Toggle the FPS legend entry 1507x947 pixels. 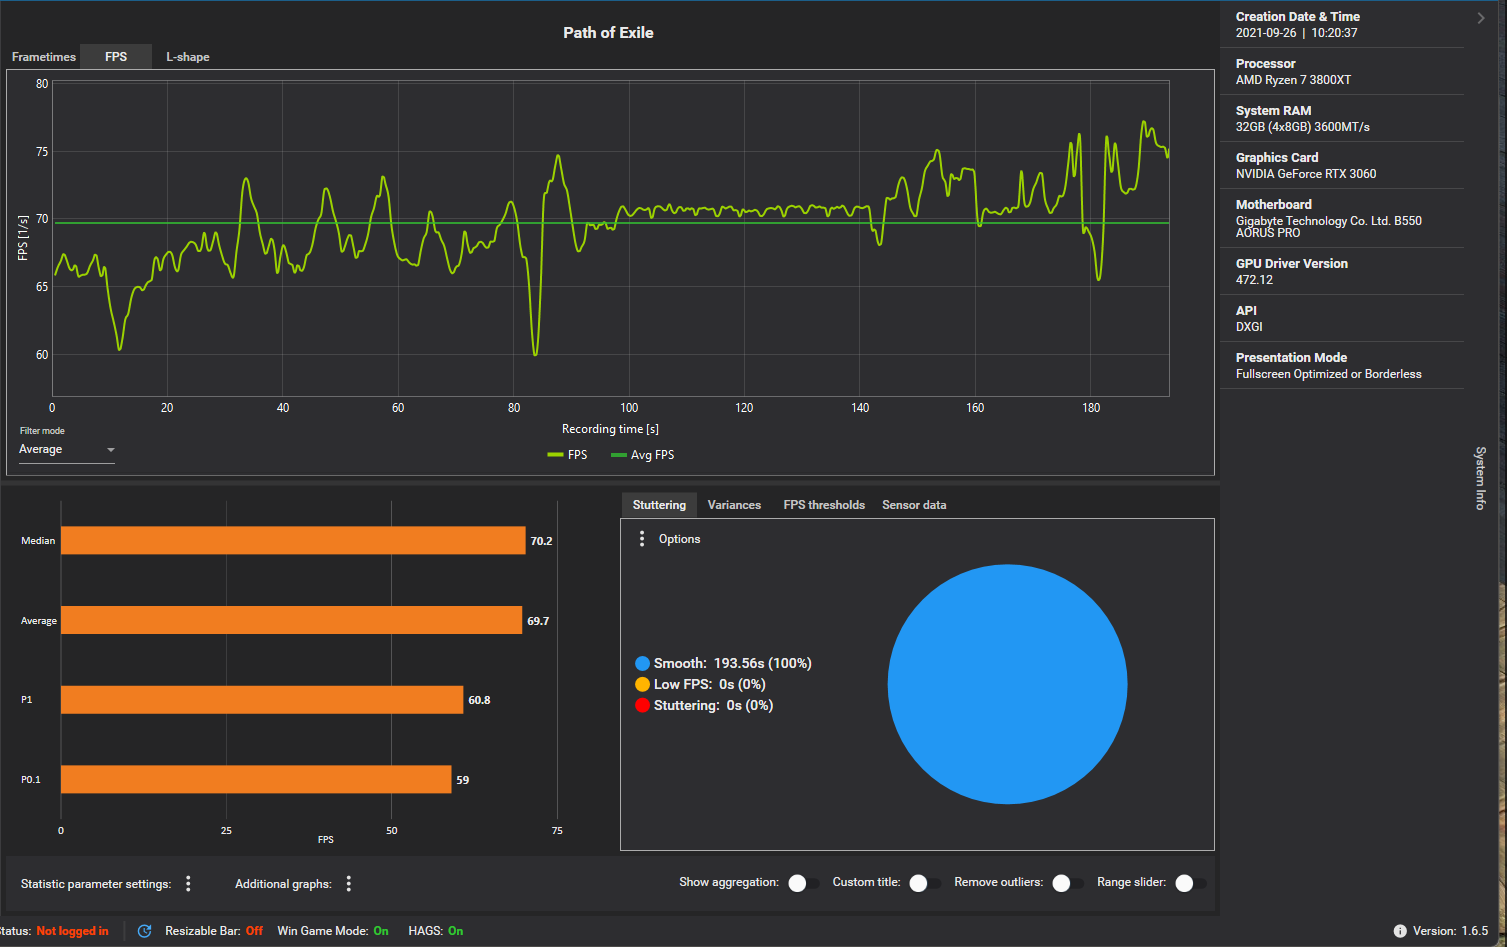coord(567,455)
